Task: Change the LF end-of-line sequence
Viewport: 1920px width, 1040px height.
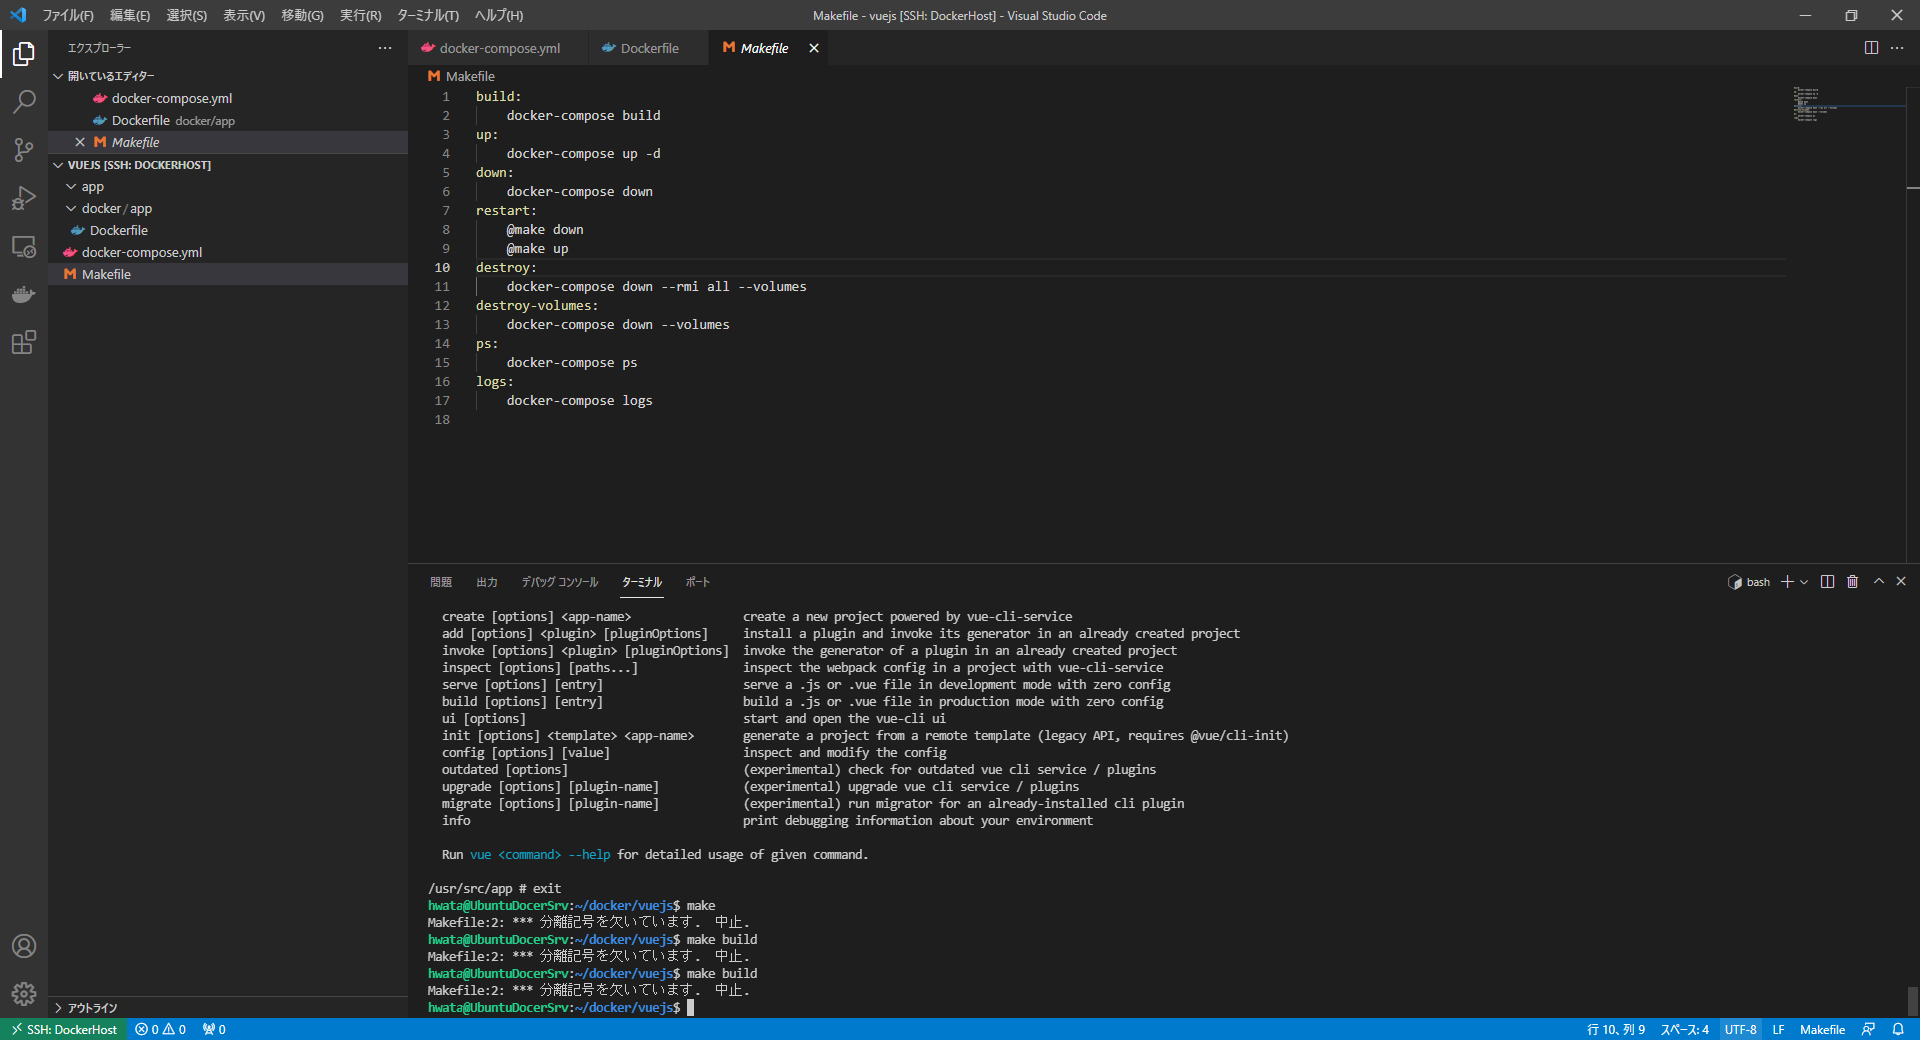Action: click(x=1779, y=1029)
